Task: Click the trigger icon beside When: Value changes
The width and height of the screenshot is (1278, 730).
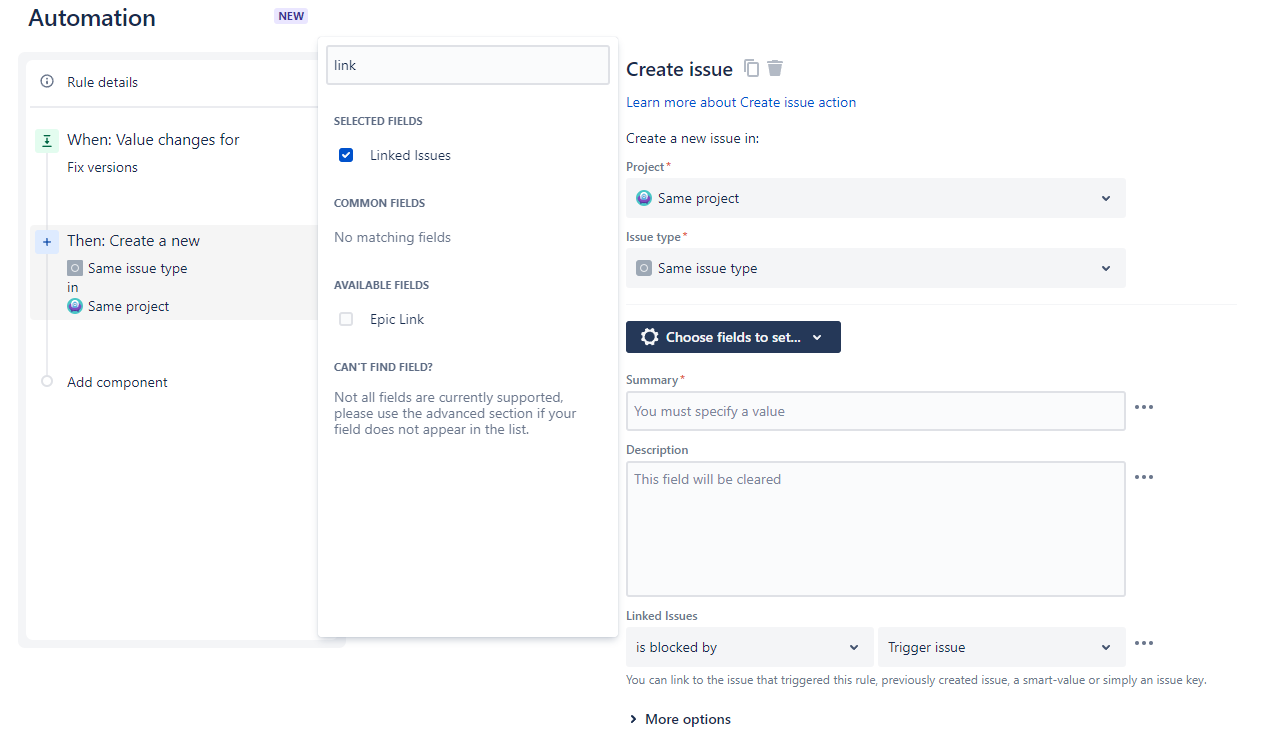Action: pos(46,140)
